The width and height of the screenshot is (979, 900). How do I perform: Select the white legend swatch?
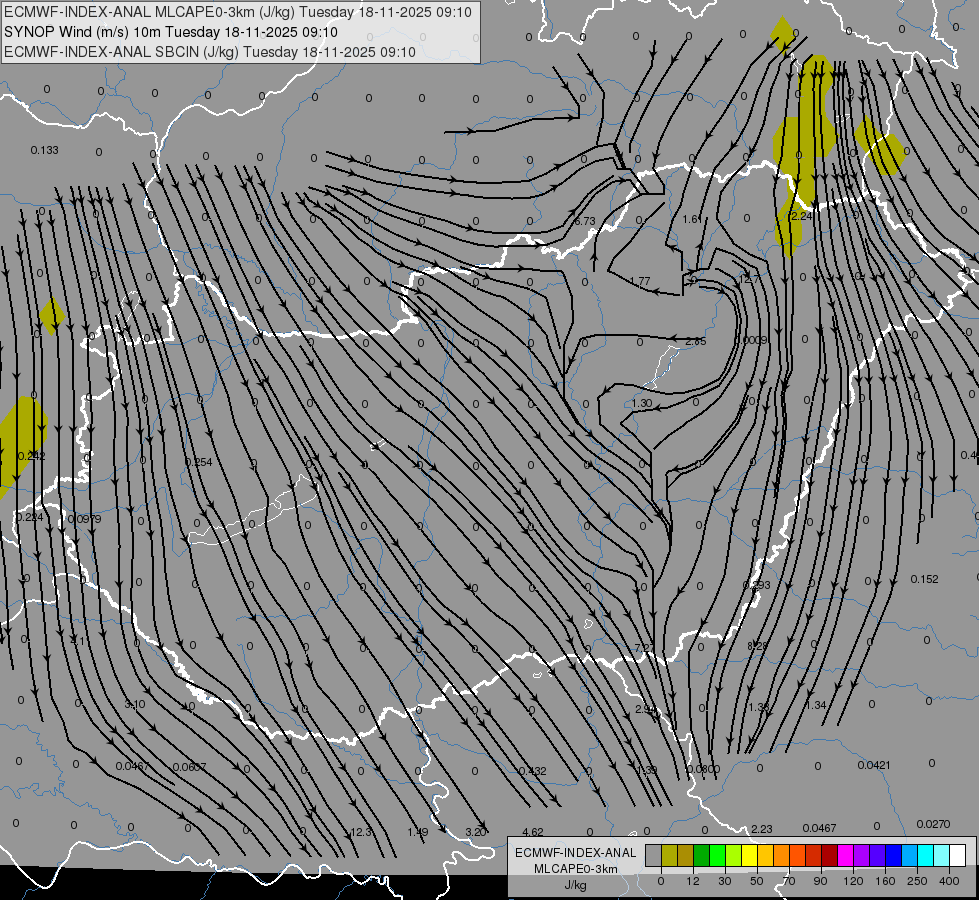coord(958,855)
